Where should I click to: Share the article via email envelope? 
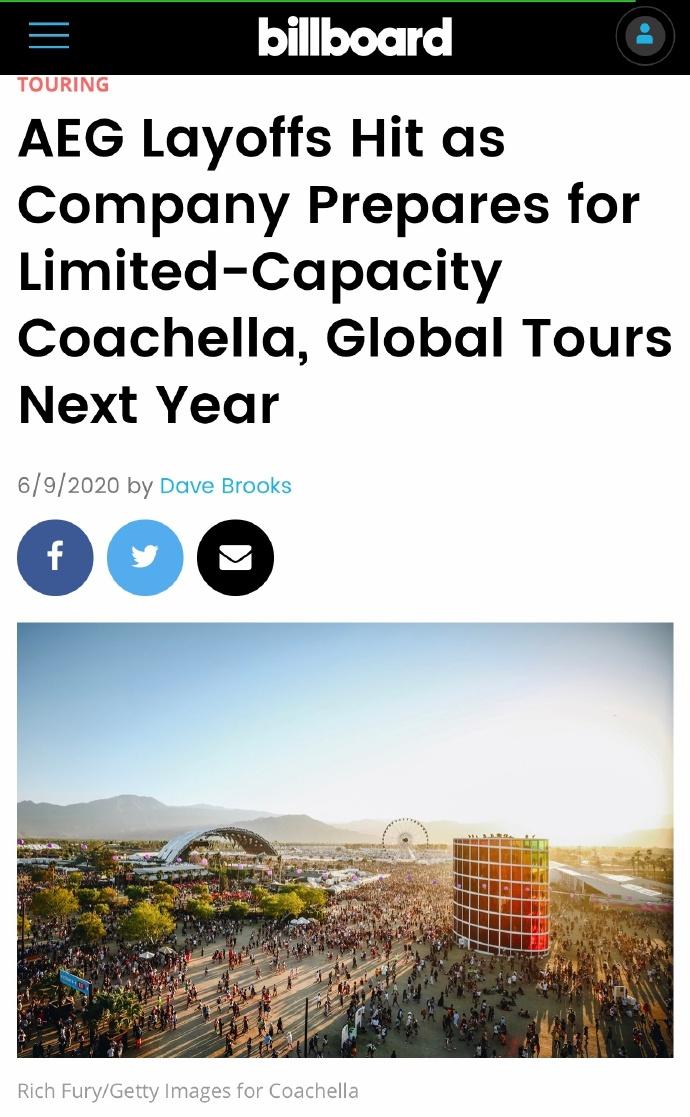point(235,557)
